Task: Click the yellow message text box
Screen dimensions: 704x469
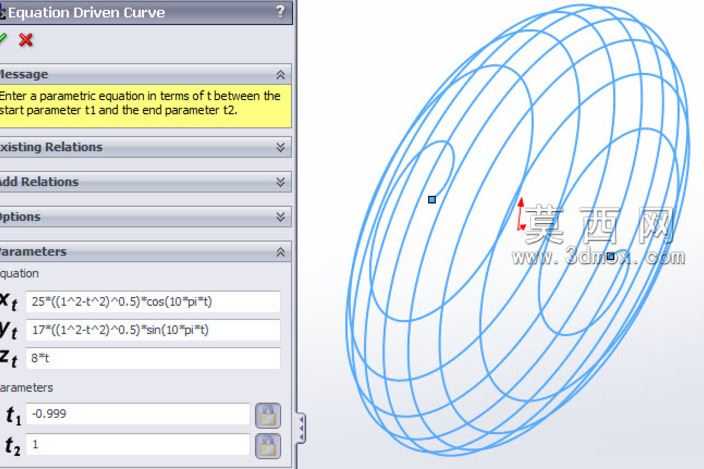Action: point(145,106)
